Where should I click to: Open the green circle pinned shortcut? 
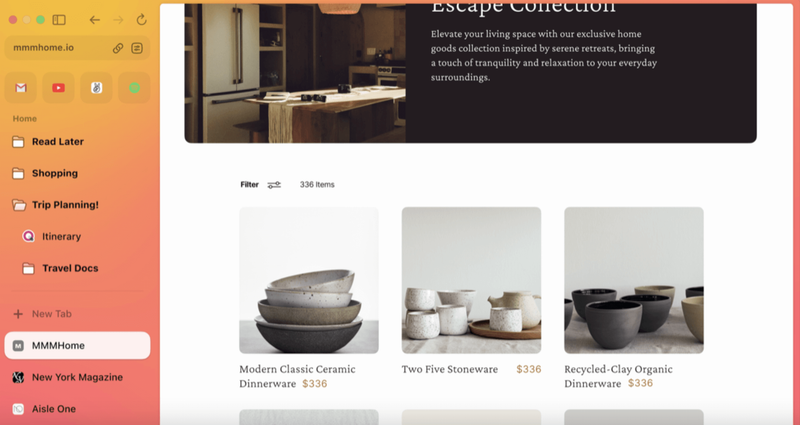coord(134,88)
